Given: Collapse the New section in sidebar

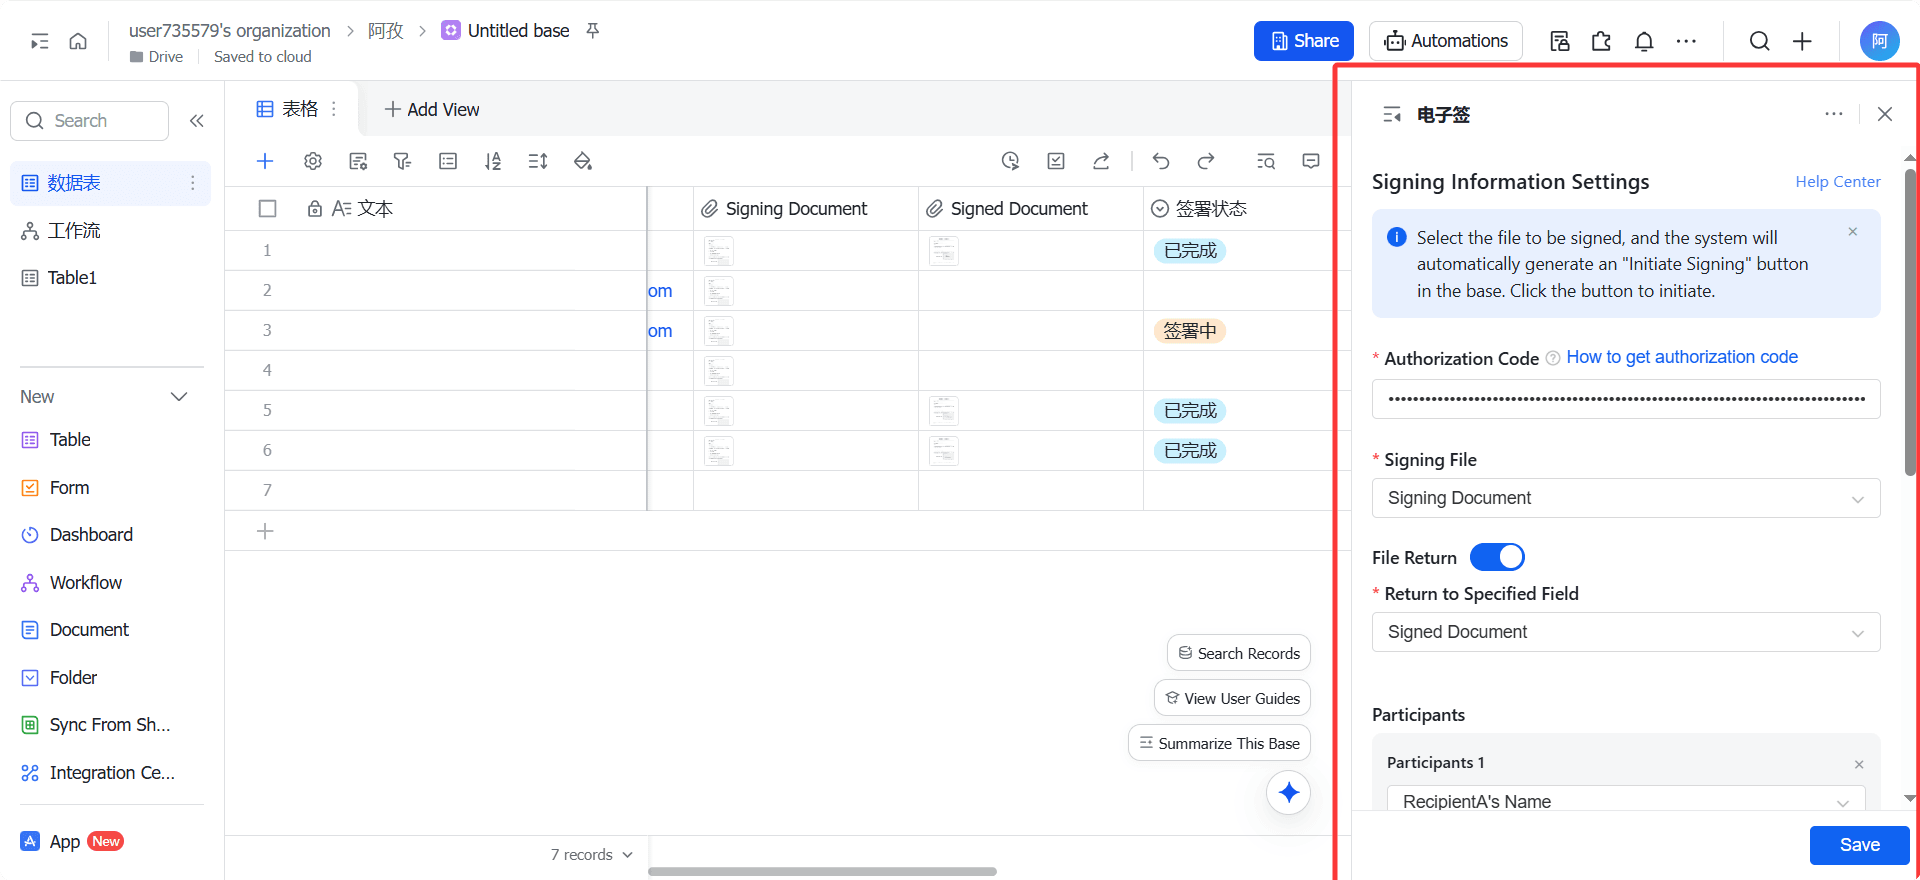Looking at the screenshot, I should point(179,397).
